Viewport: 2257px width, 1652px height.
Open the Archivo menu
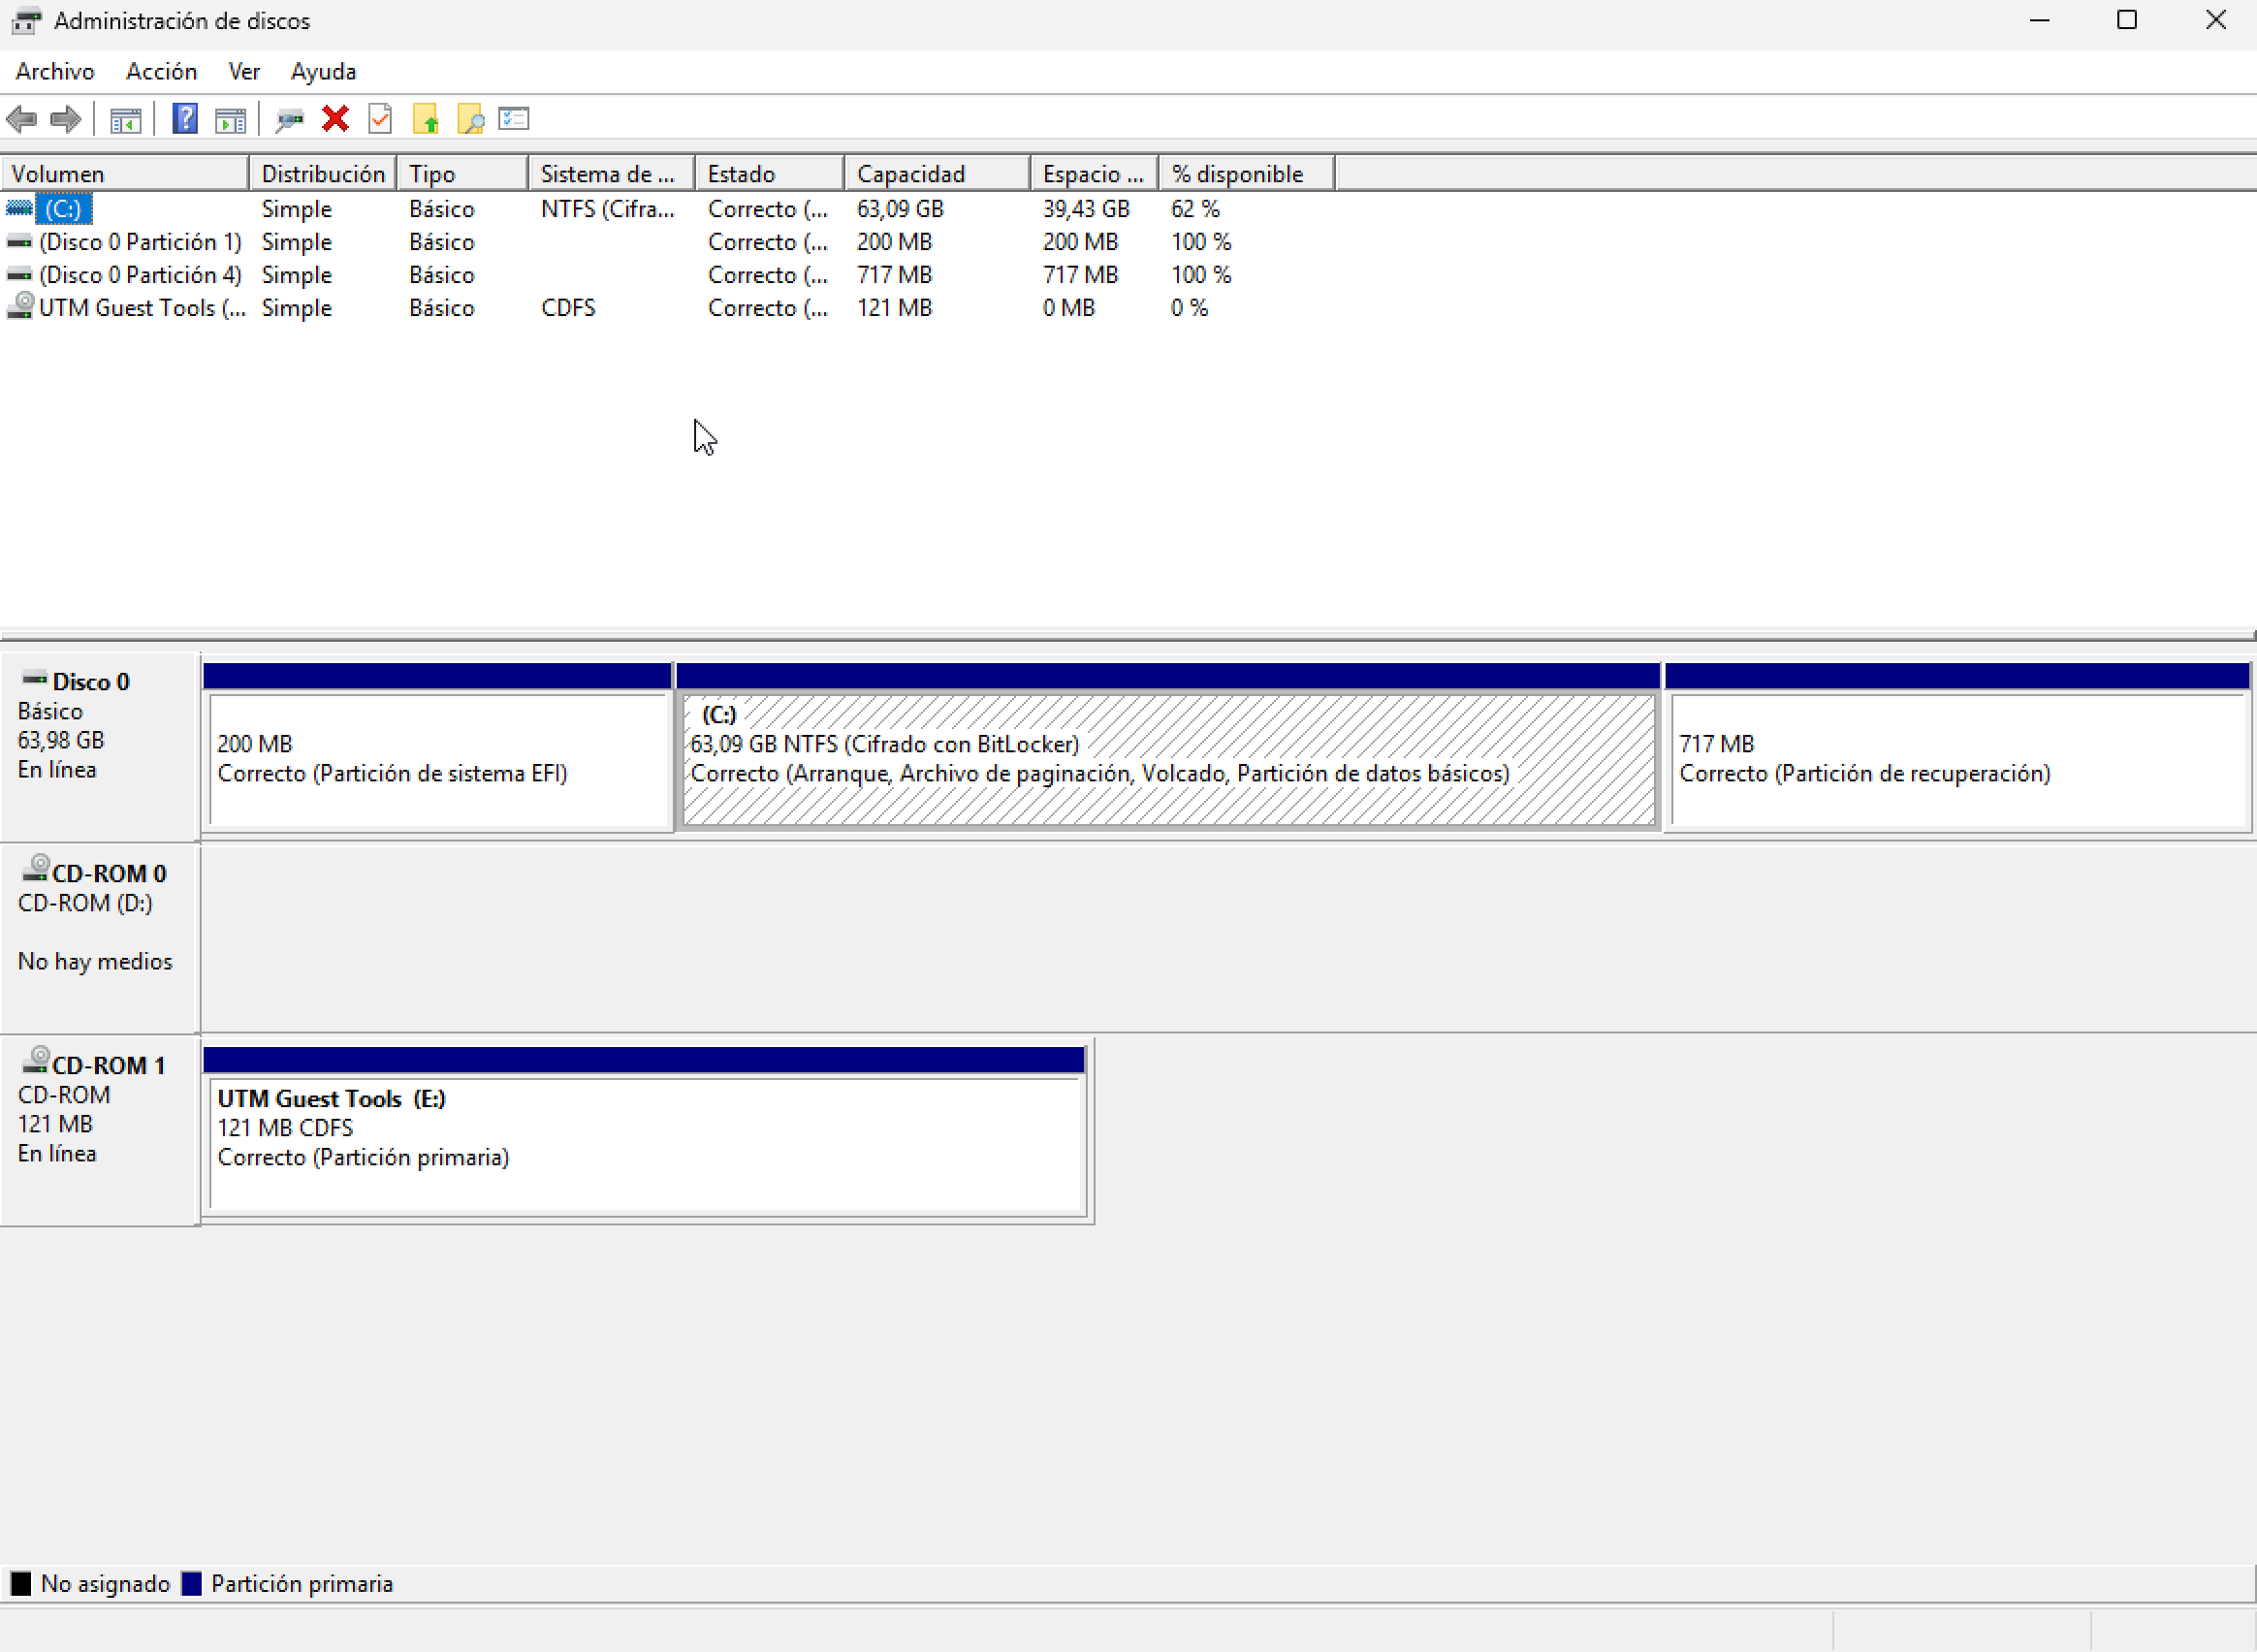[55, 72]
